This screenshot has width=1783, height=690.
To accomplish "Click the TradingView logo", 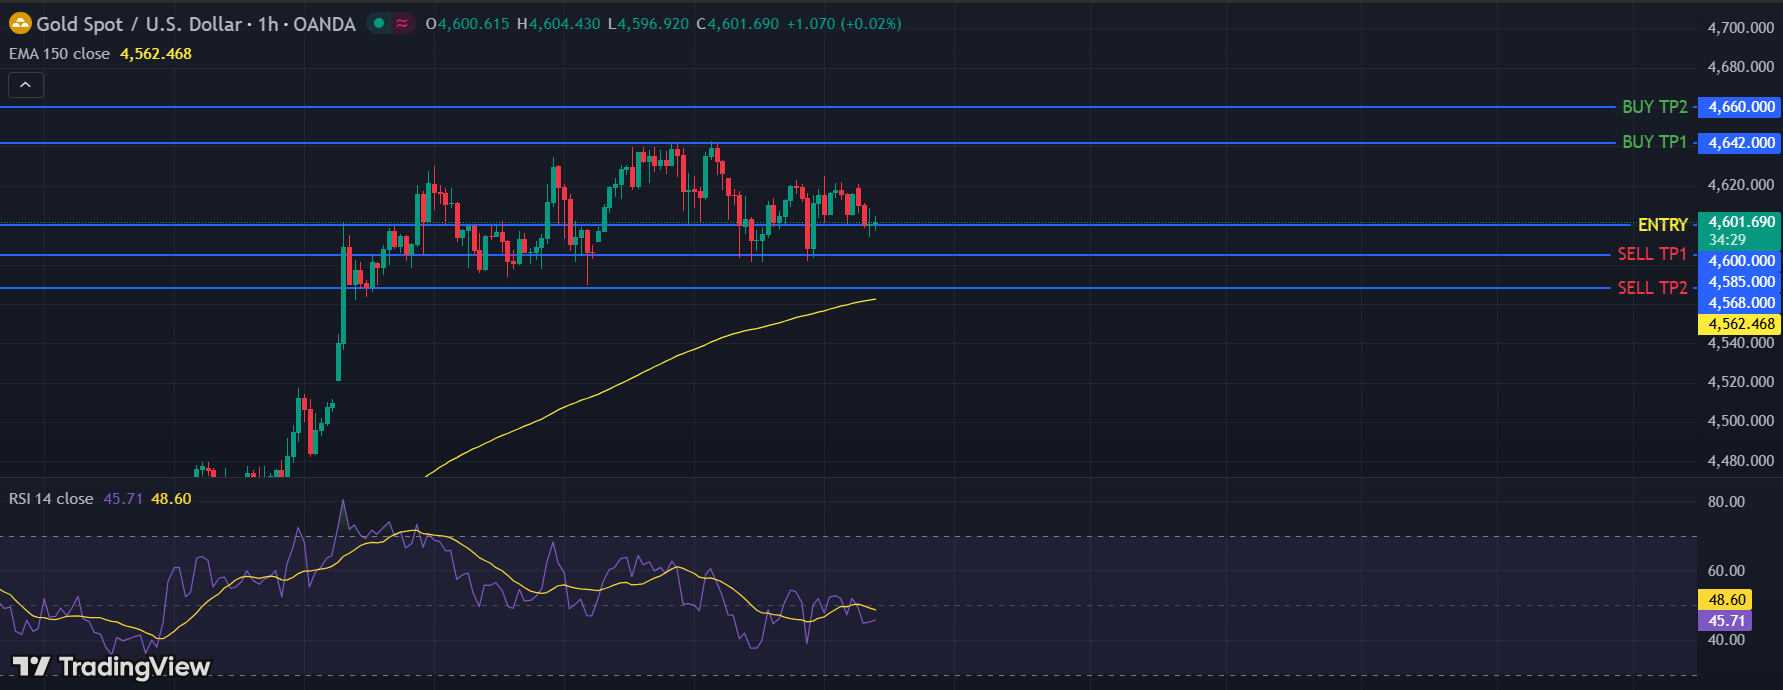I will pyautogui.click(x=111, y=666).
